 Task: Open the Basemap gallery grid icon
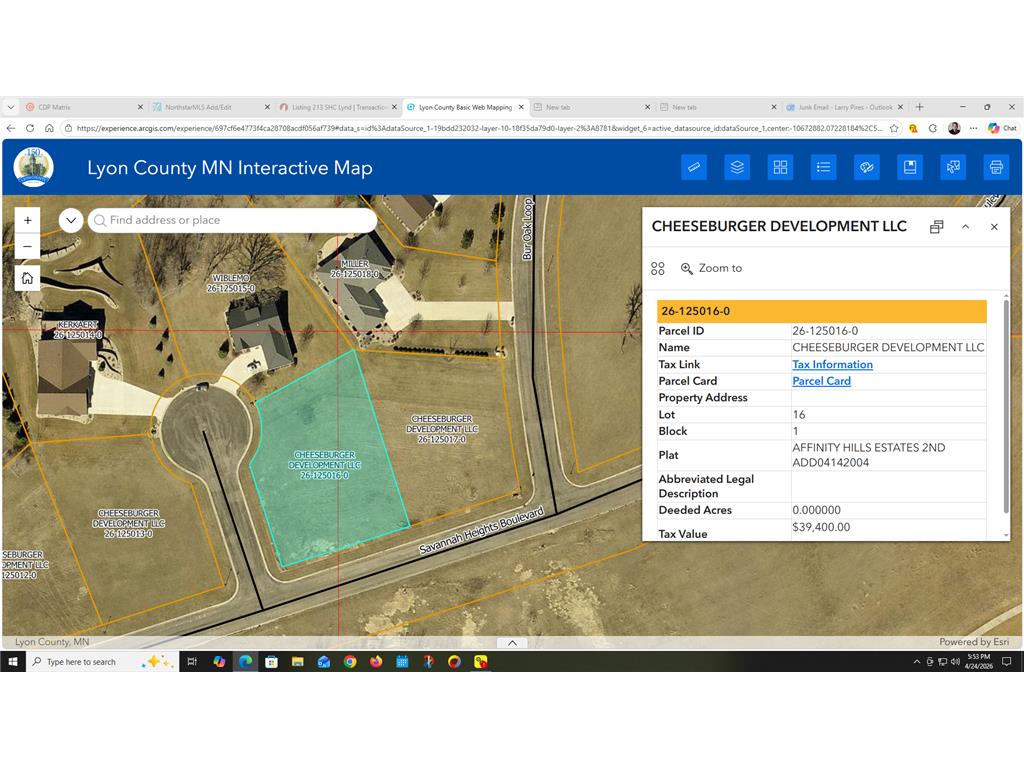click(x=780, y=167)
